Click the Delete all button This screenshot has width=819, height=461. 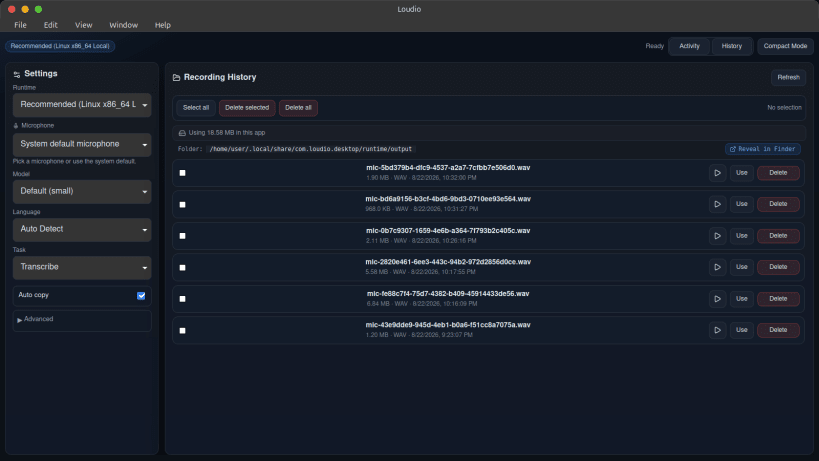click(298, 108)
